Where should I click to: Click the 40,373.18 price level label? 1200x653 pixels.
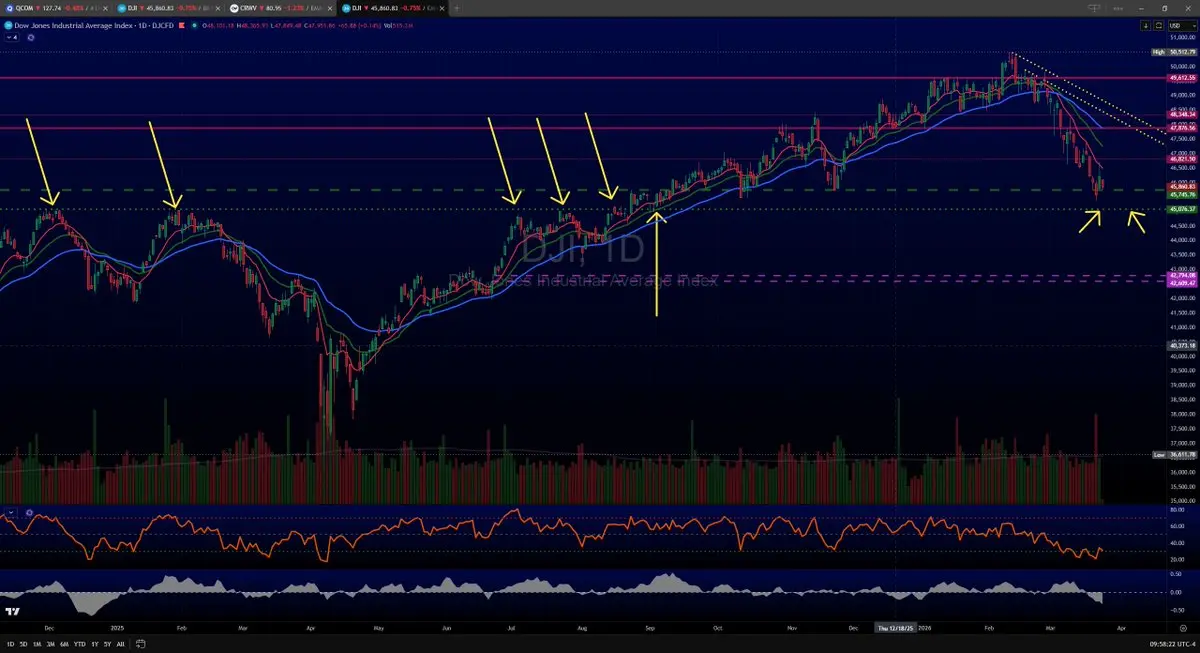coord(1181,345)
